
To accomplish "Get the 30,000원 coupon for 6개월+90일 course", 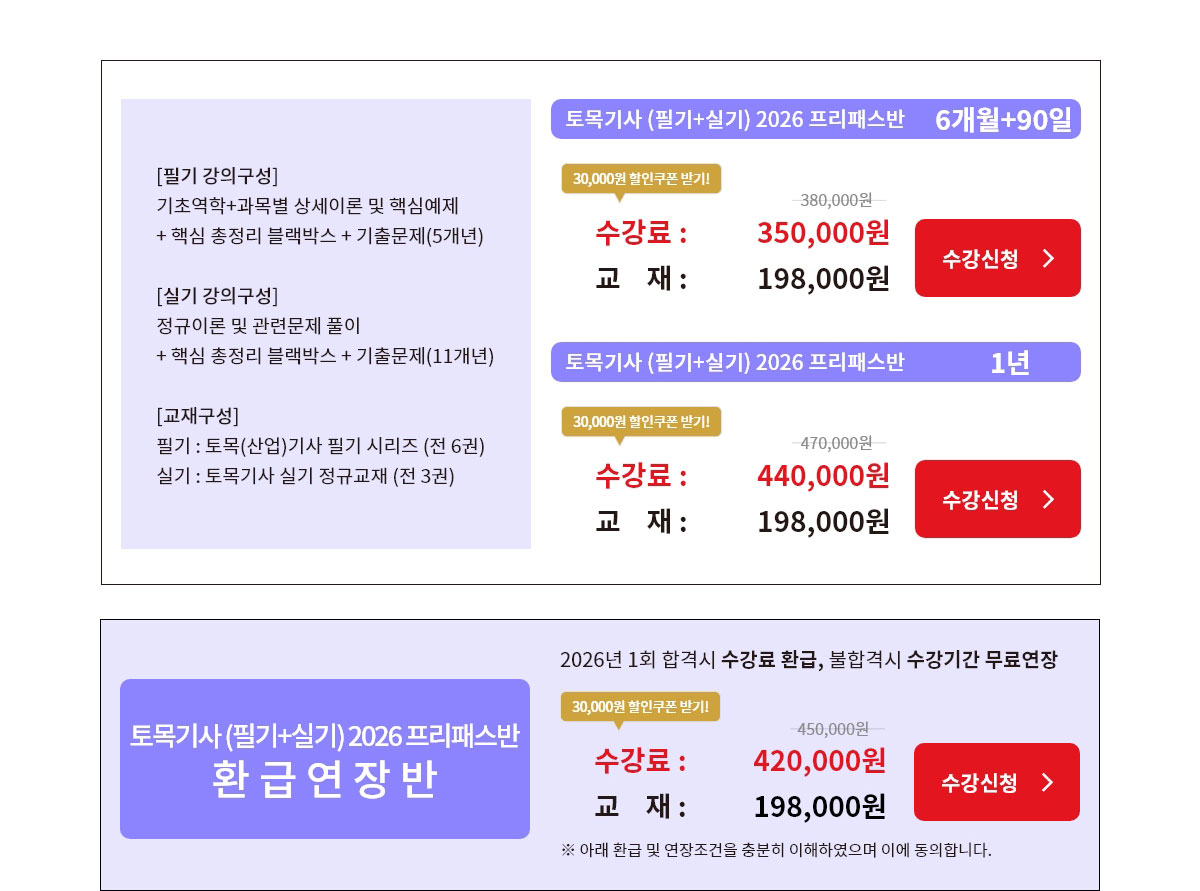I will [641, 179].
